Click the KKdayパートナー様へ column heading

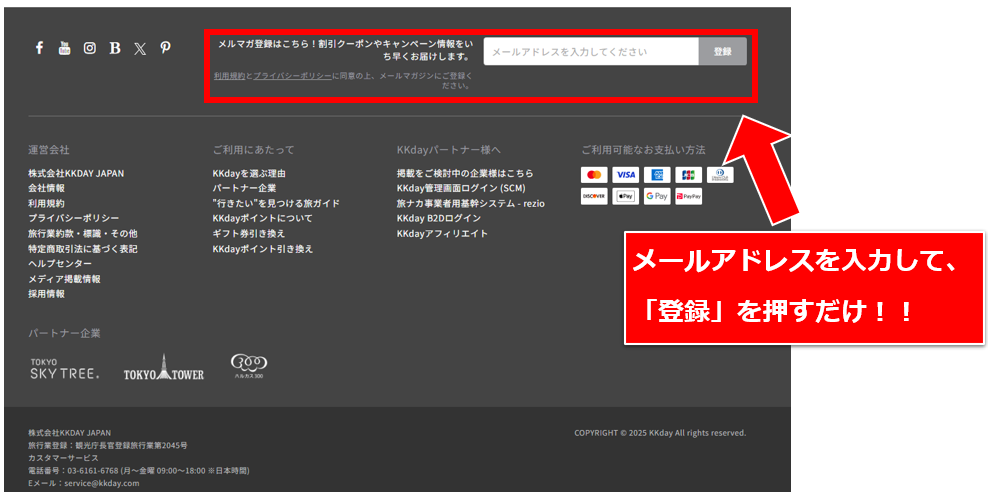pyautogui.click(x=449, y=150)
